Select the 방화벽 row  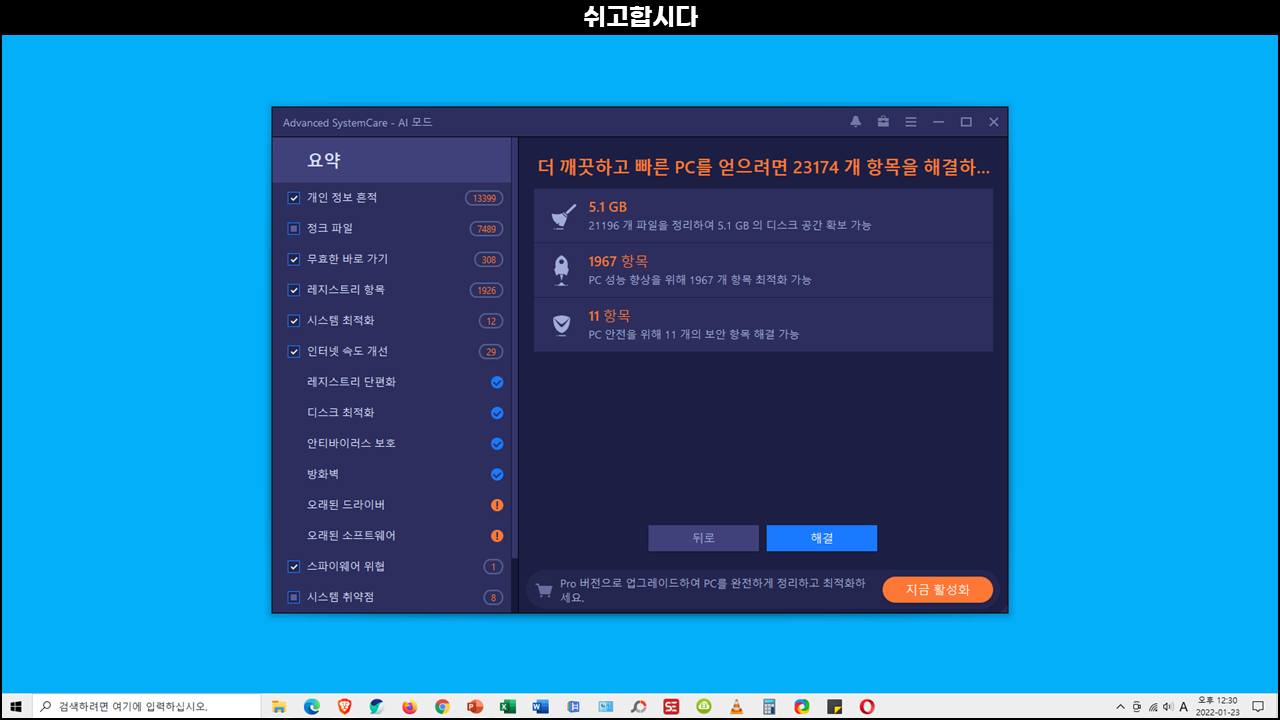coord(391,474)
